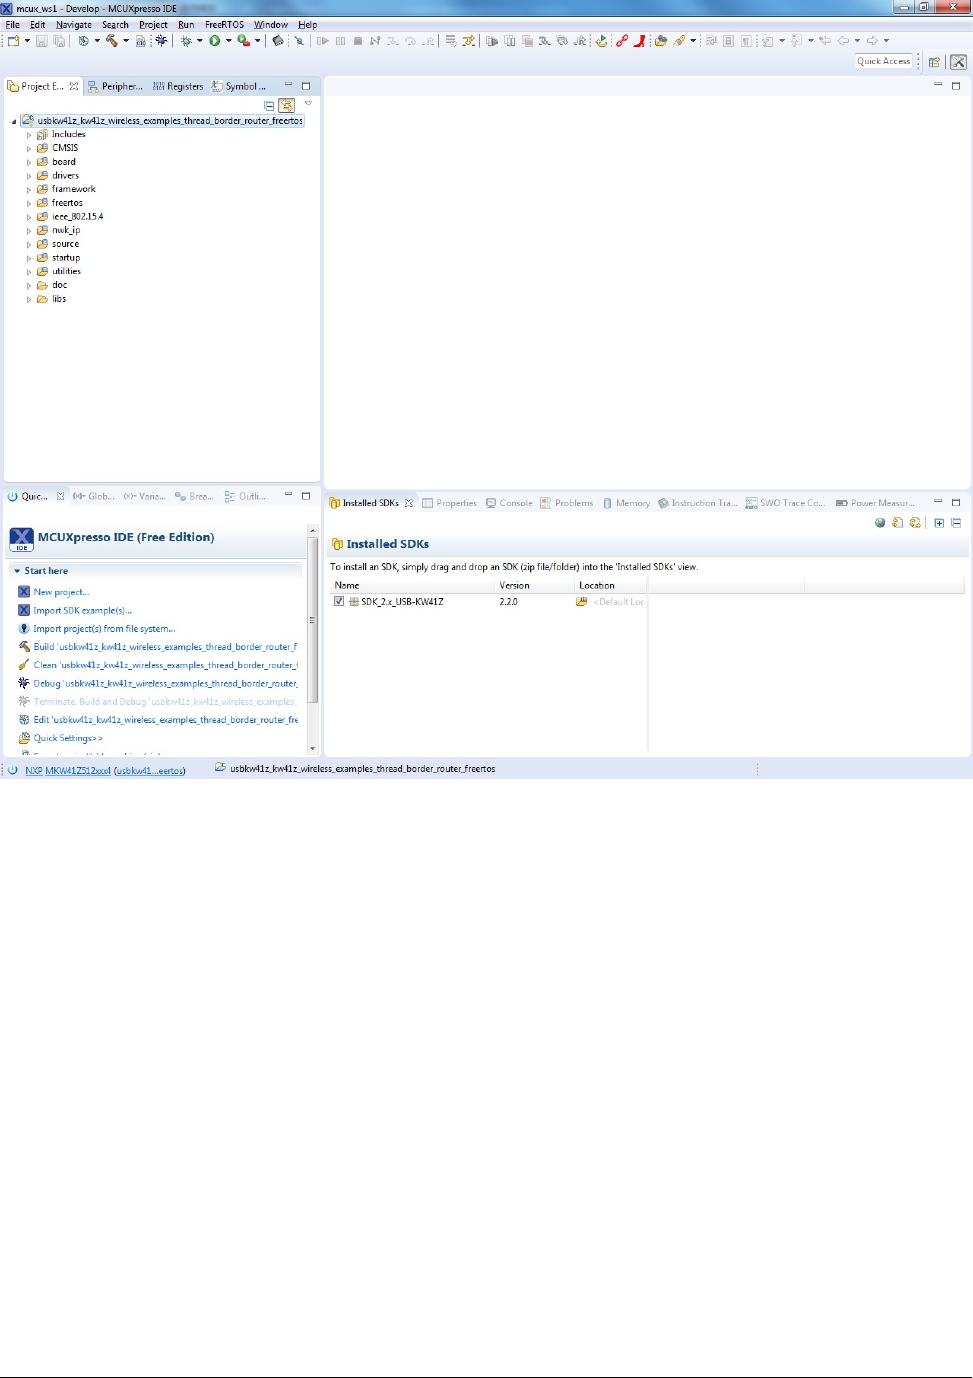Switch to the Registers tab
The image size is (973, 1378).
point(178,87)
